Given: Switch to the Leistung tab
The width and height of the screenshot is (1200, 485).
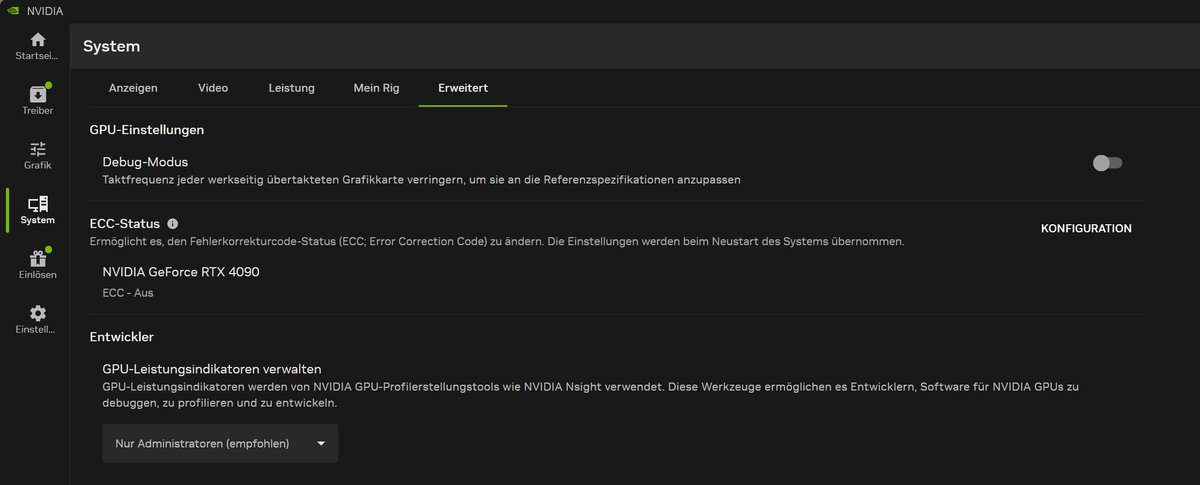Looking at the screenshot, I should click(x=291, y=88).
